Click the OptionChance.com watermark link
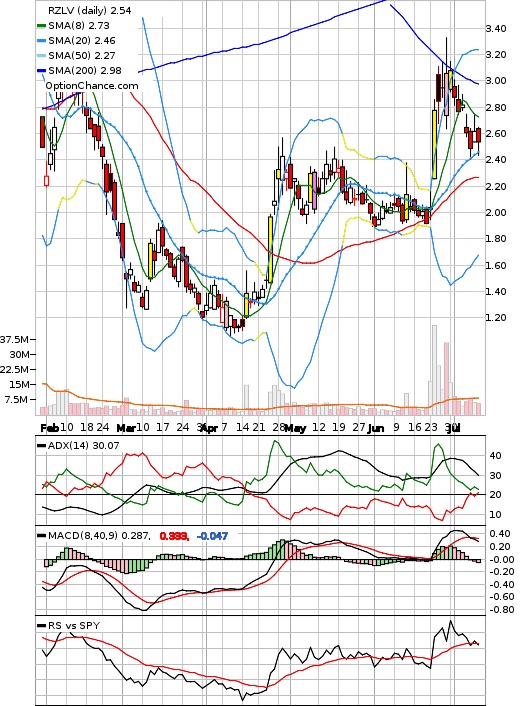The height and width of the screenshot is (706, 526). (92, 86)
